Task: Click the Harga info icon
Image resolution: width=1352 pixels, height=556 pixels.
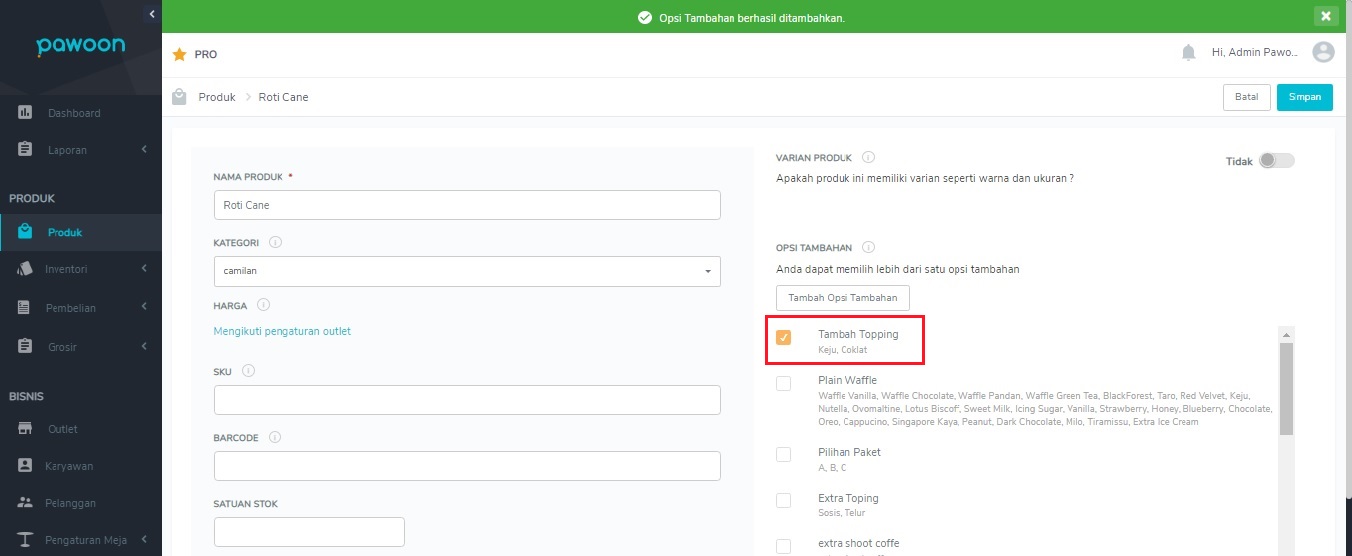Action: pos(264,304)
